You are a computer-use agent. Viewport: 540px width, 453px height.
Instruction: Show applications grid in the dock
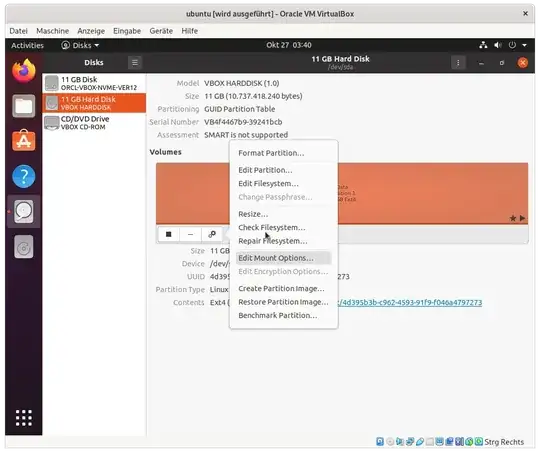click(x=24, y=418)
